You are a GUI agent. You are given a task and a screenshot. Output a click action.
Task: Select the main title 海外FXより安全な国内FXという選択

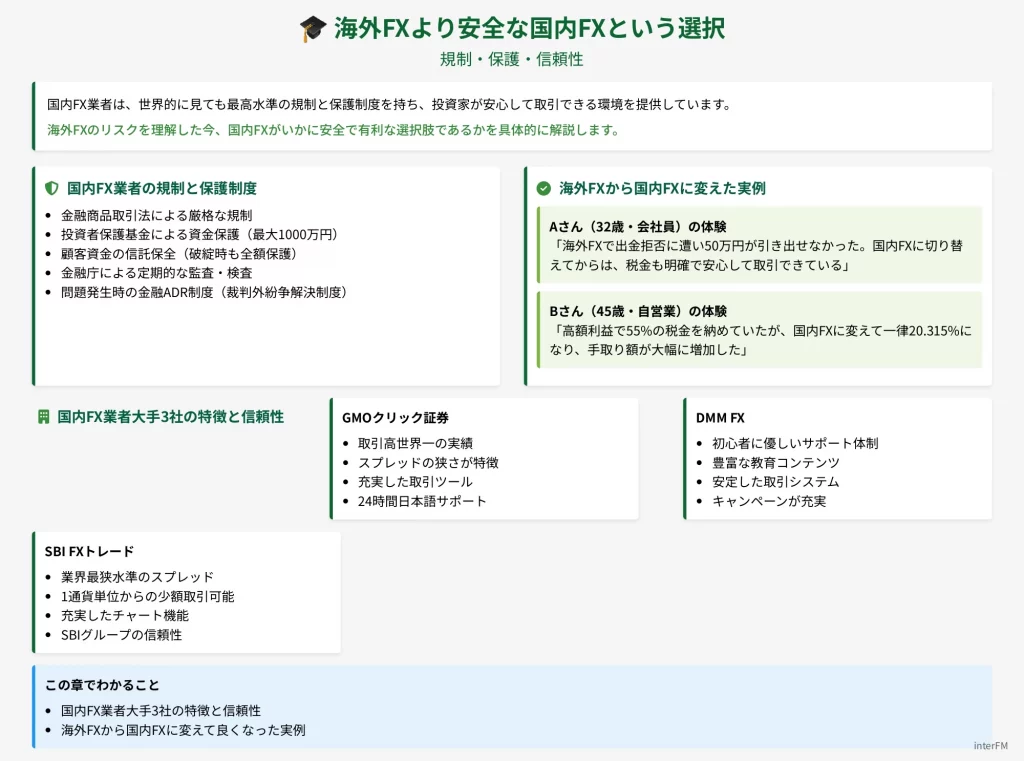530,28
